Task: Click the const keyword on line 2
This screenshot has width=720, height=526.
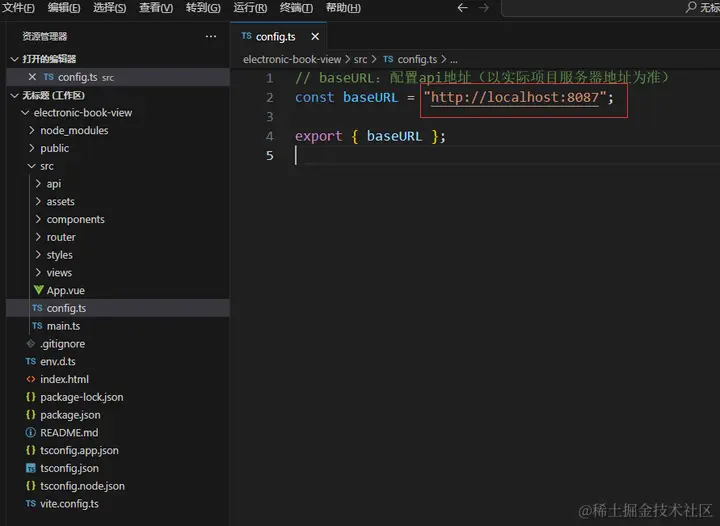Action: pyautogui.click(x=314, y=97)
